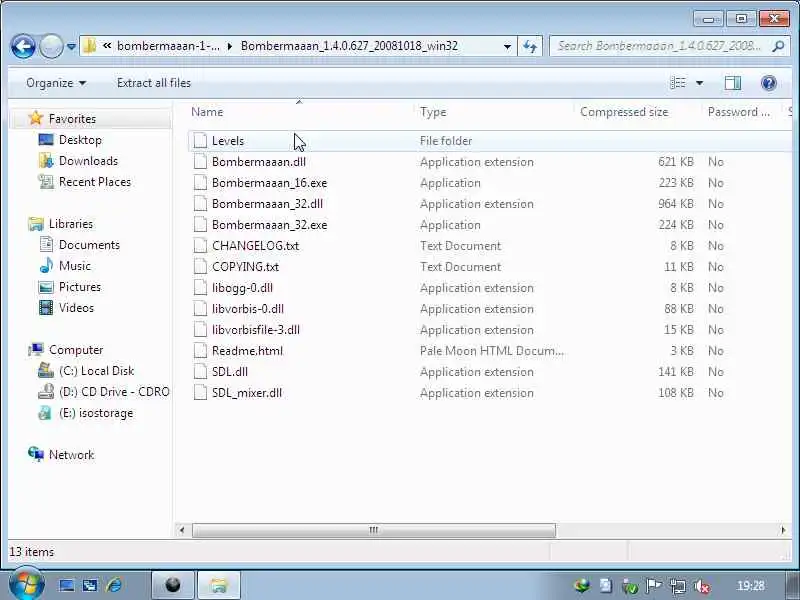Click the horizontal scrollbar thumb
The image size is (800, 600).
click(x=374, y=530)
